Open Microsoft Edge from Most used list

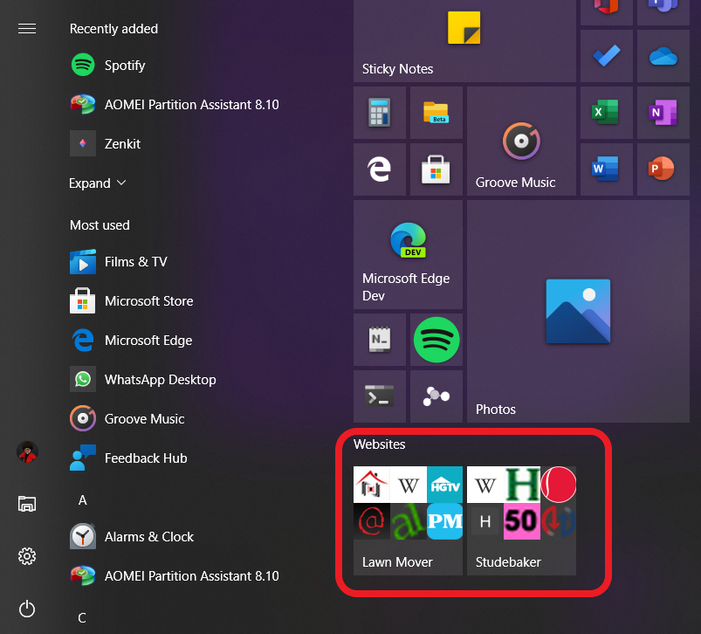click(x=131, y=340)
